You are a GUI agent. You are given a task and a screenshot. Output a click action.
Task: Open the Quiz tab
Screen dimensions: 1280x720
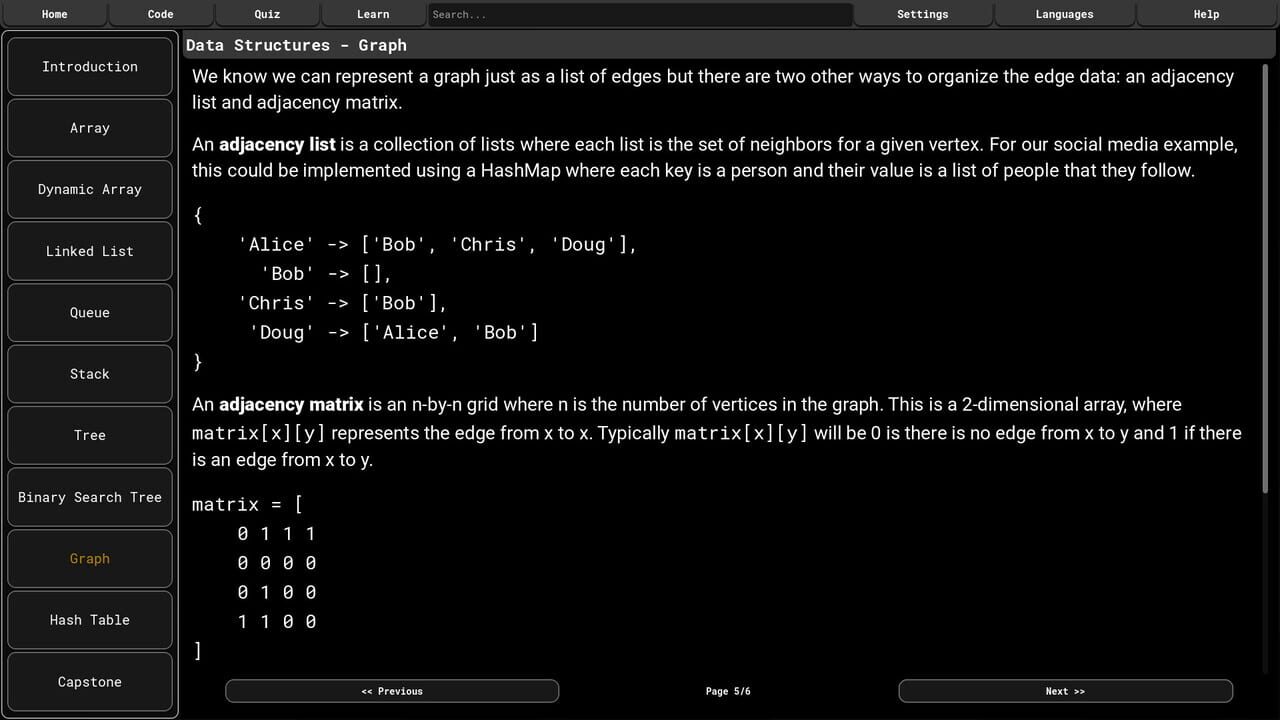click(266, 14)
